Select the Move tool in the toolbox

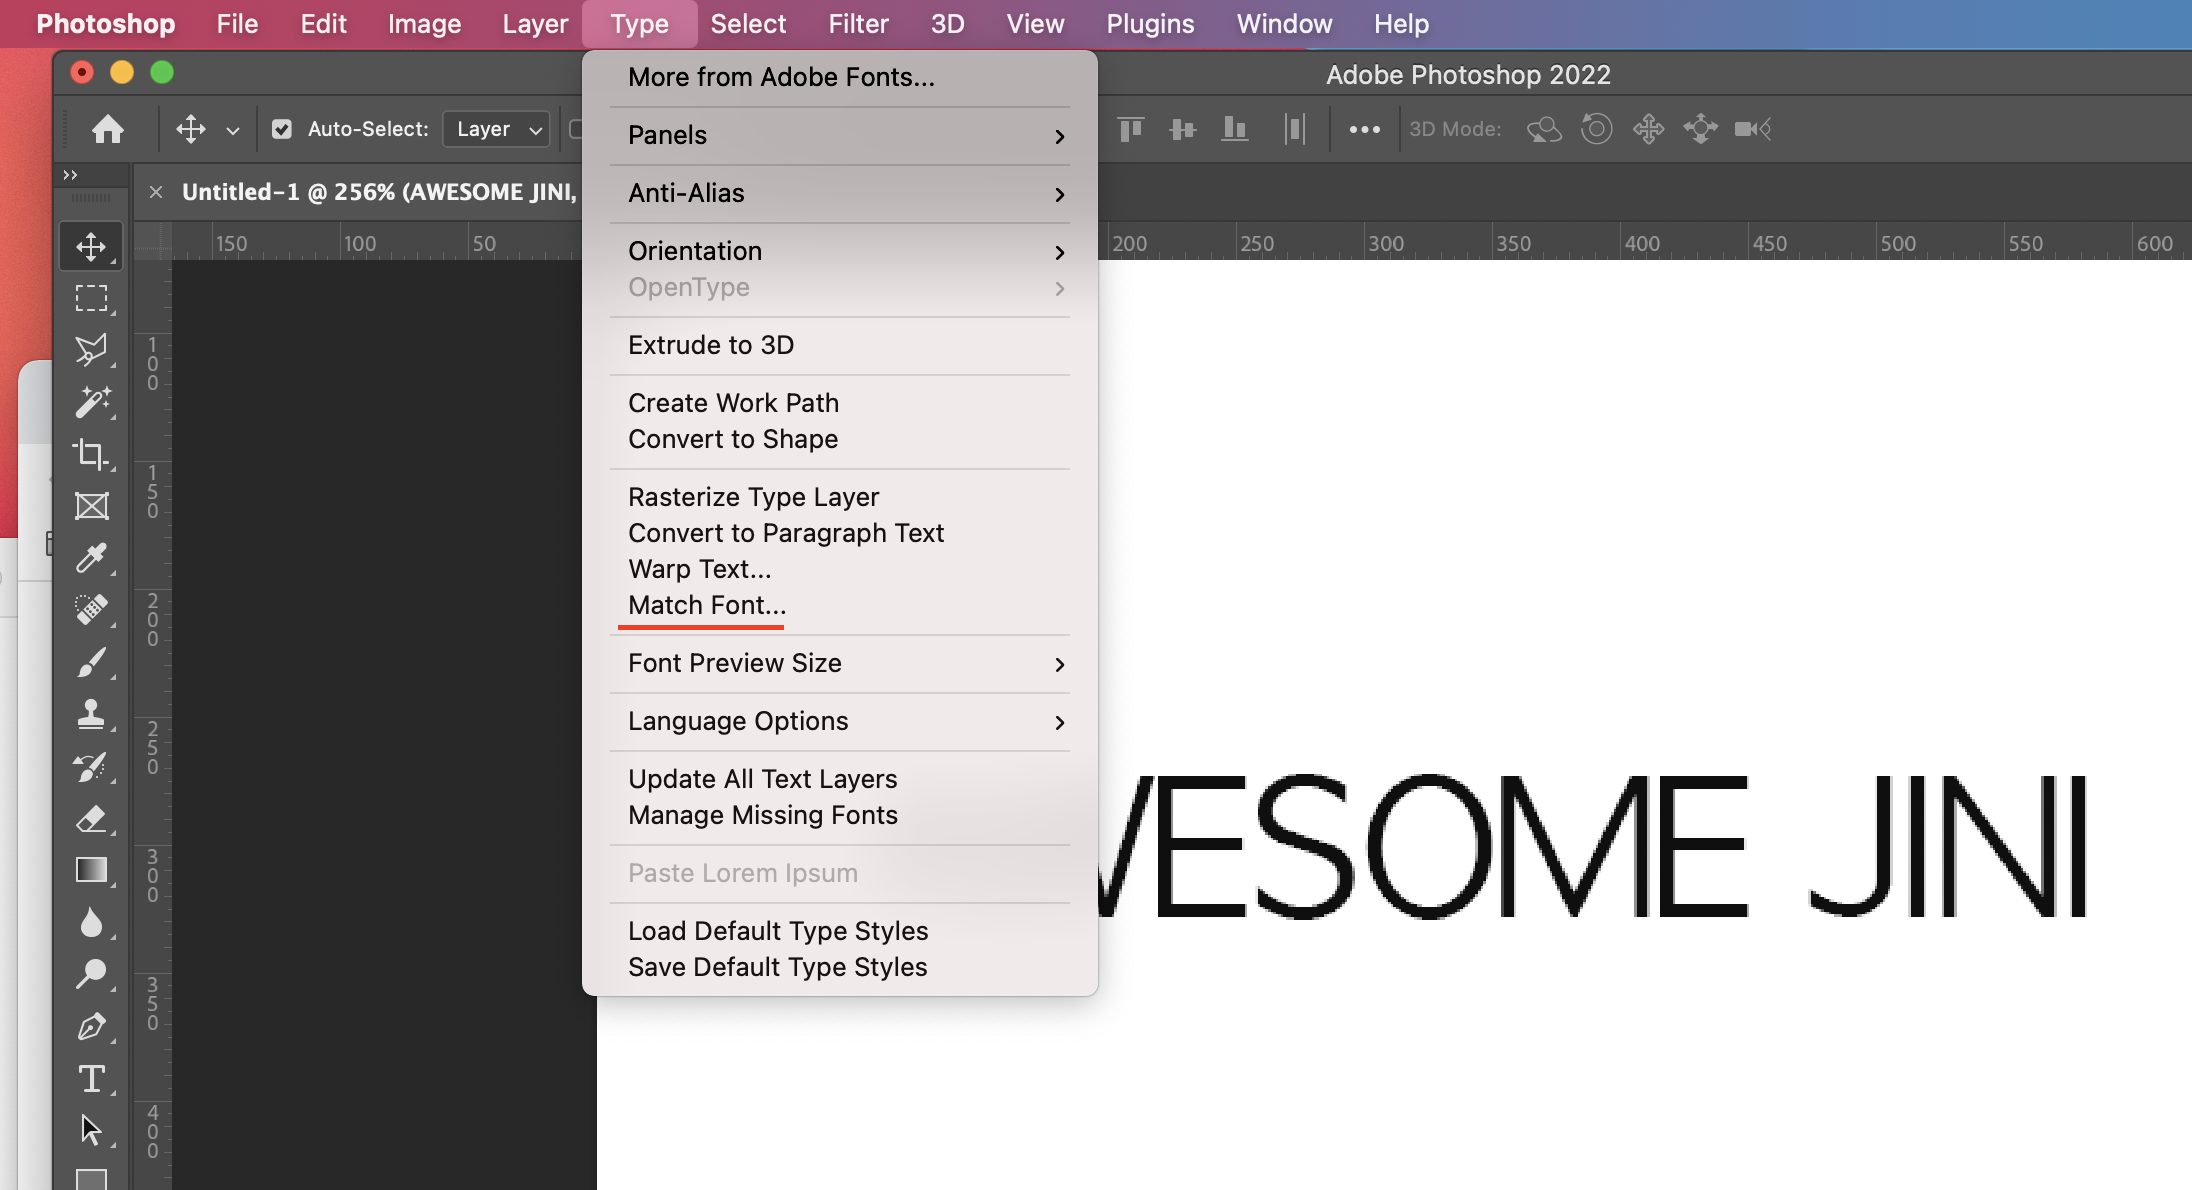click(91, 247)
